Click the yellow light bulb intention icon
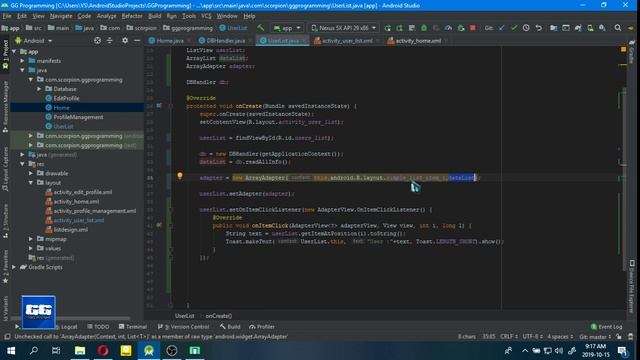 pos(180,176)
